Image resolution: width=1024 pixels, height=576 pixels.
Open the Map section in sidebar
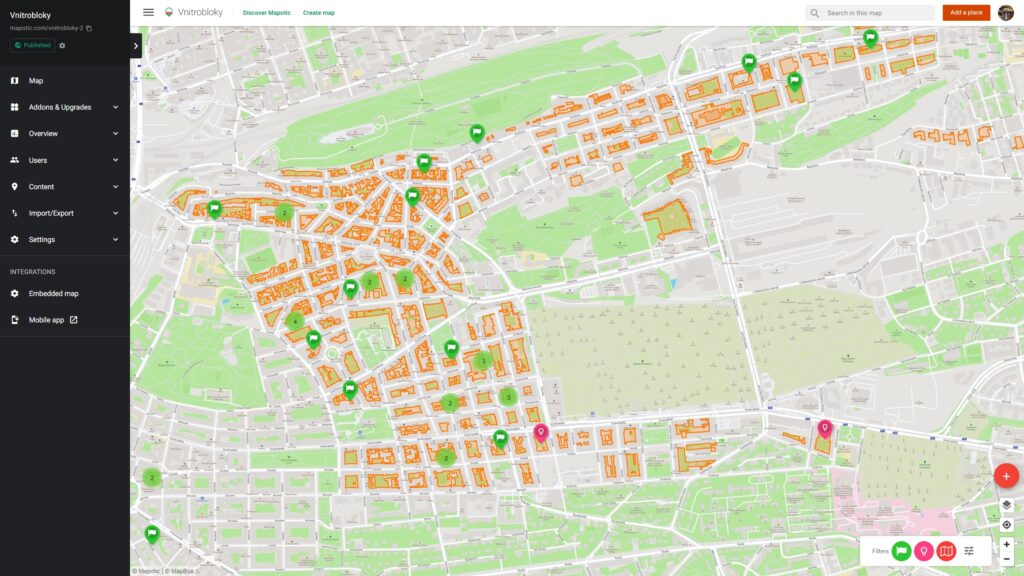[65, 81]
